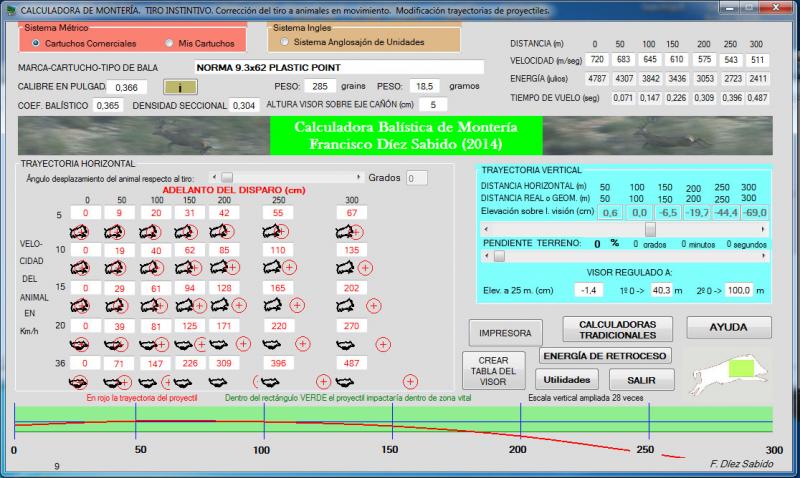
Task: Select the Cartuchos Comerciales radio option
Action: (36, 44)
